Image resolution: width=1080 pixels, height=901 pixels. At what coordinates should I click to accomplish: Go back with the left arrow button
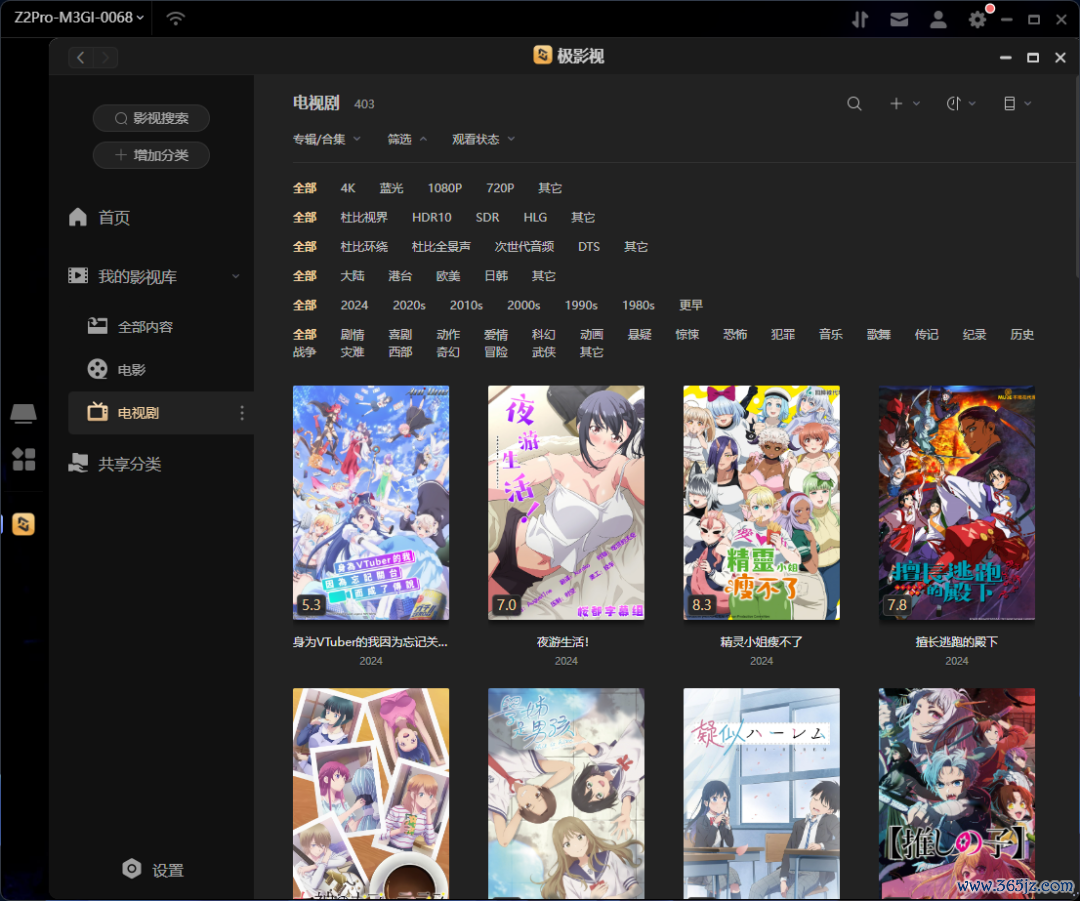pos(81,57)
